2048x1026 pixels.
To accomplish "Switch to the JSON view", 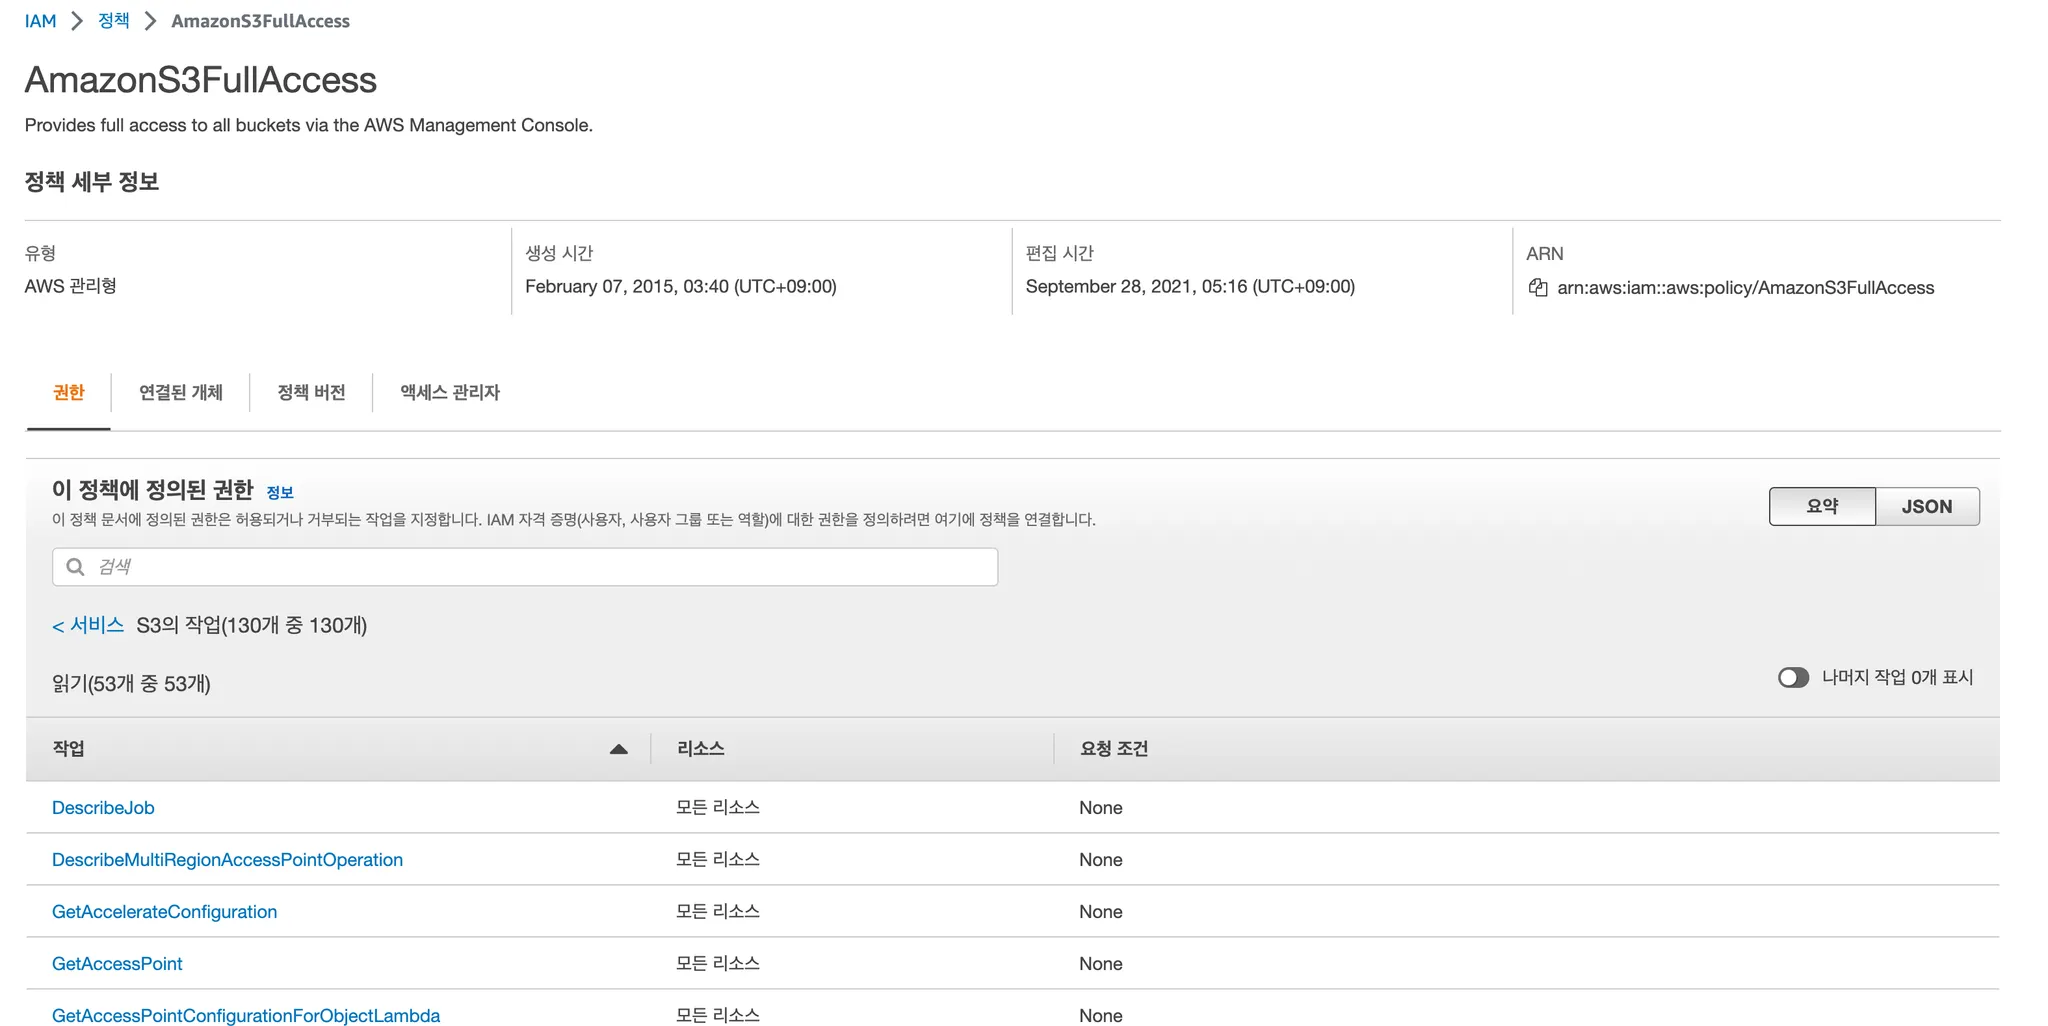I will (1927, 506).
